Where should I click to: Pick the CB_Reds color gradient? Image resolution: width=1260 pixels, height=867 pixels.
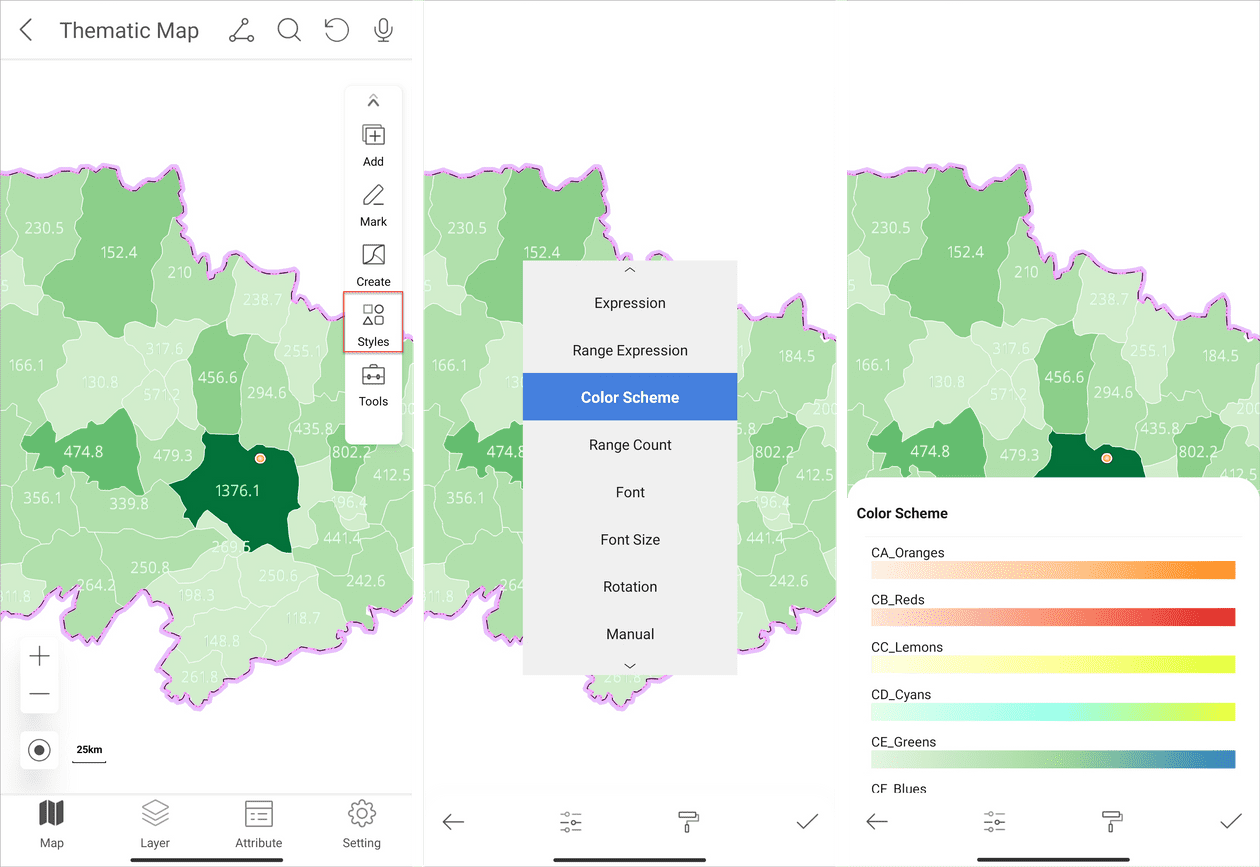[1053, 617]
